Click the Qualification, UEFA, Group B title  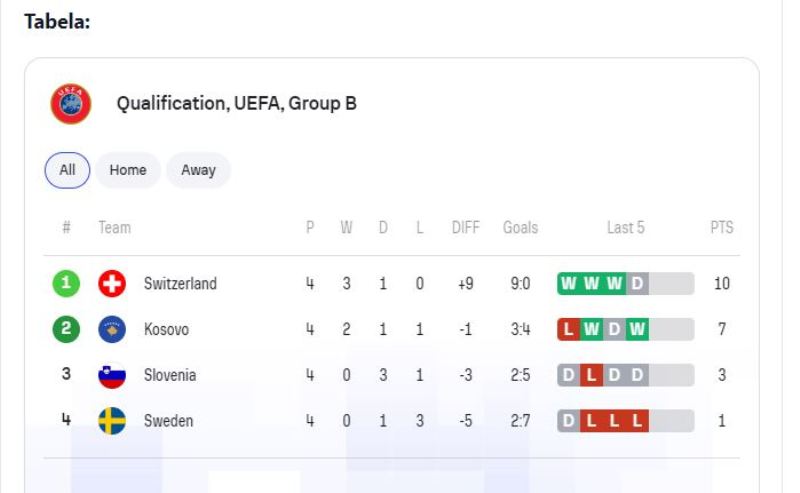pos(237,103)
